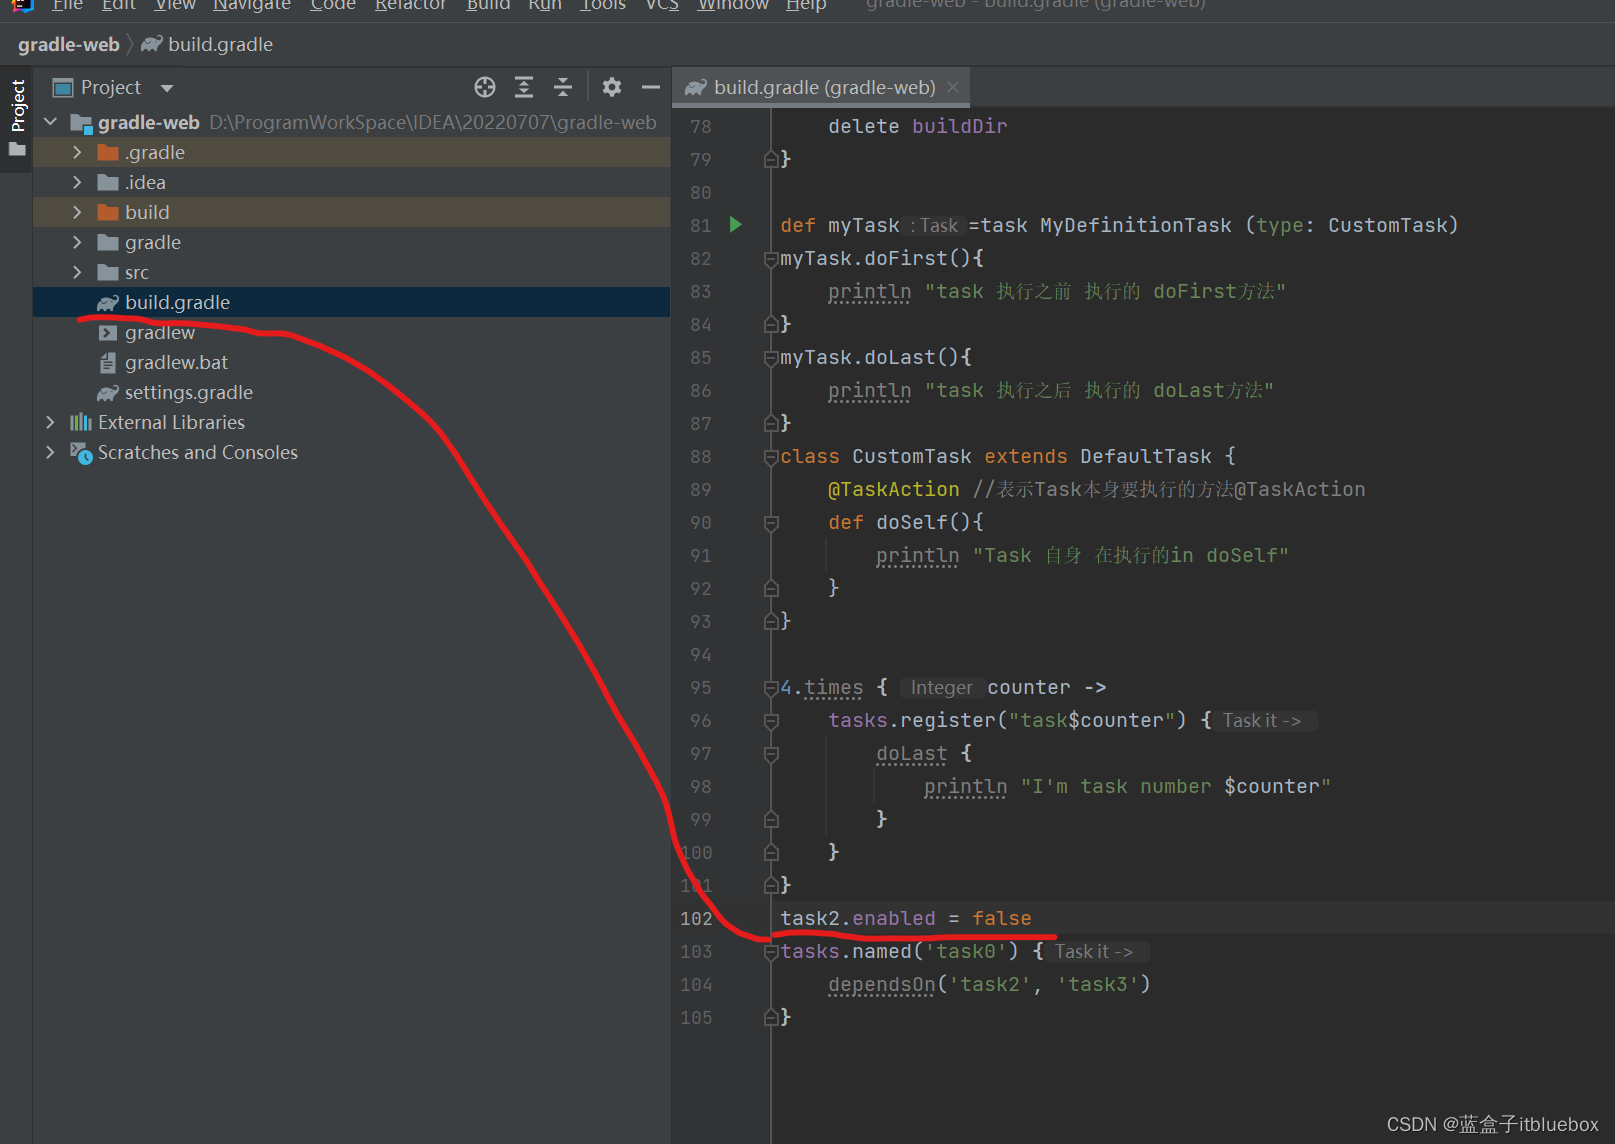Fold doLast closure at line 97
Screen dimensions: 1615x1144
(771, 754)
